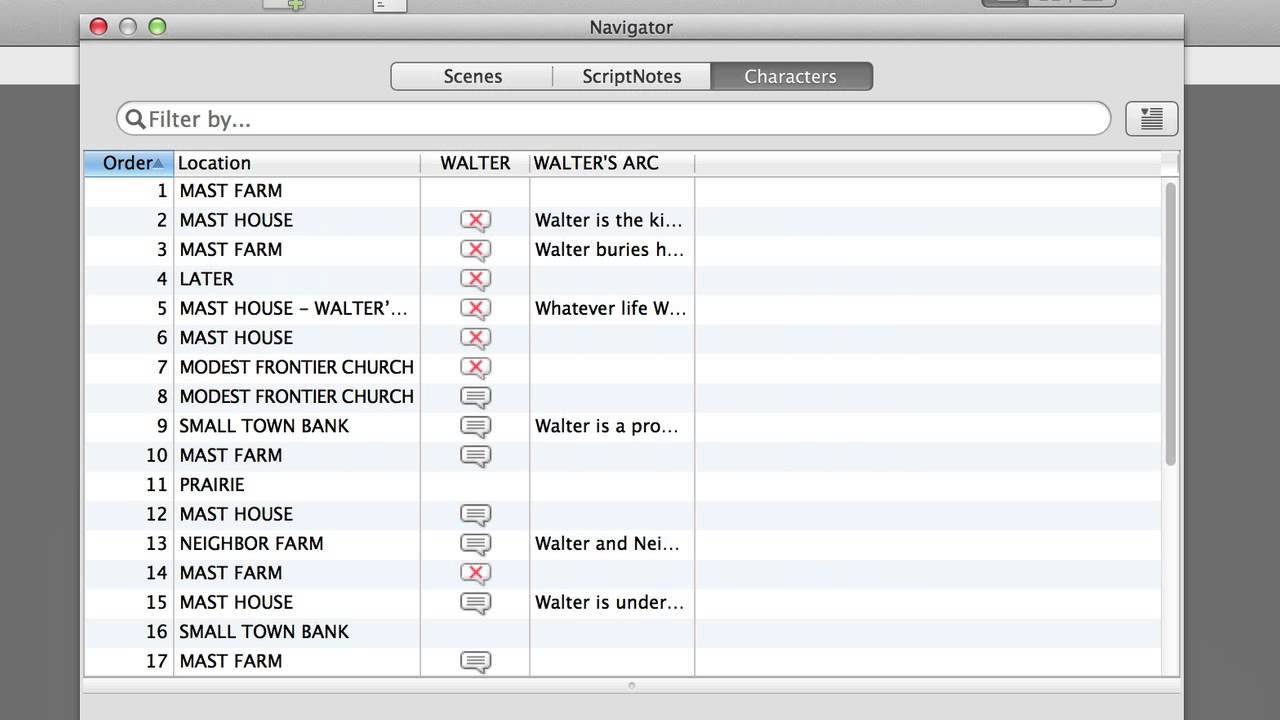The image size is (1280, 720).
Task: Select MAST FARM in row 17
Action: point(231,661)
